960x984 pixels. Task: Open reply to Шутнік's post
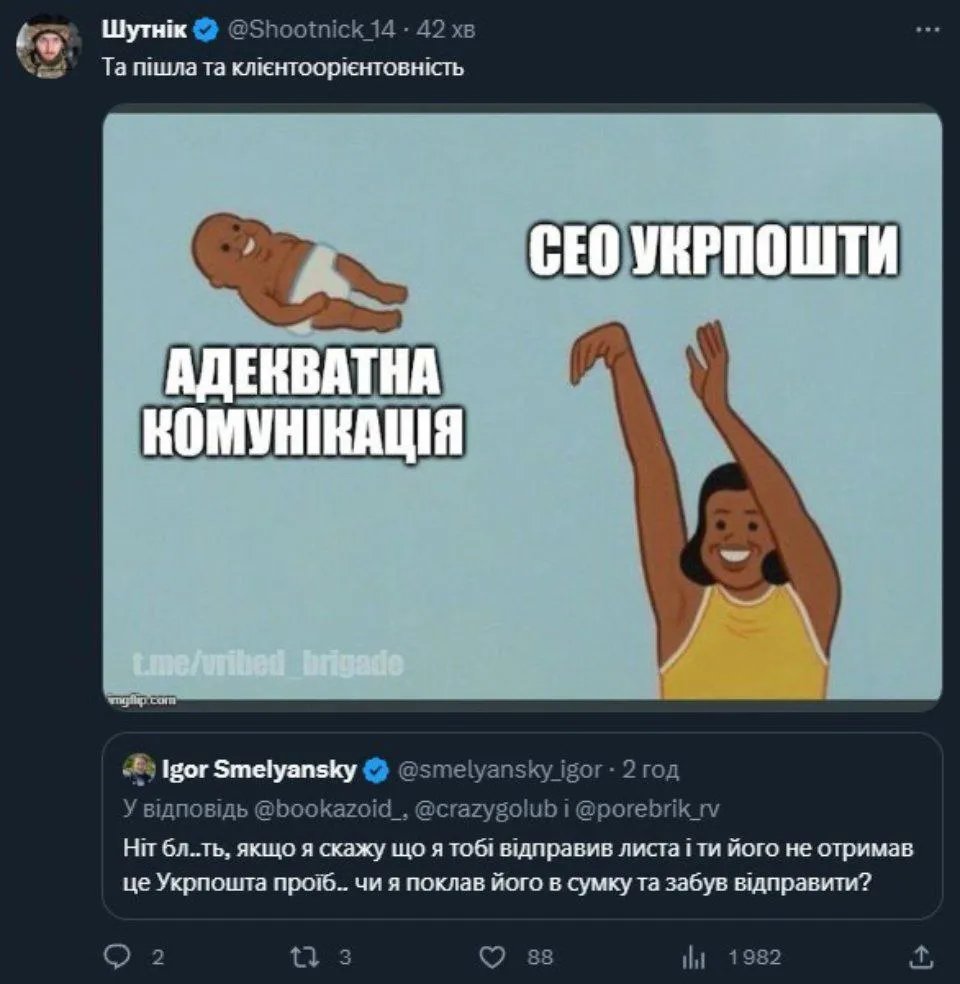(118, 957)
